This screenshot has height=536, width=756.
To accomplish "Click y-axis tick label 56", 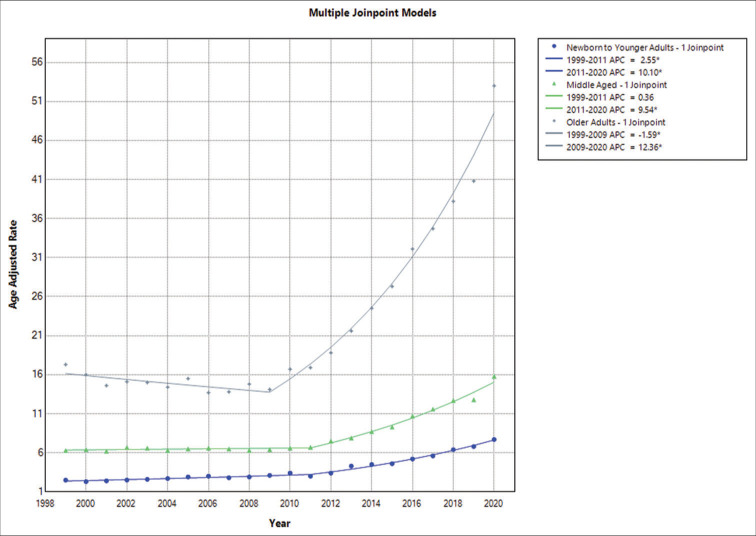I will click(x=38, y=62).
